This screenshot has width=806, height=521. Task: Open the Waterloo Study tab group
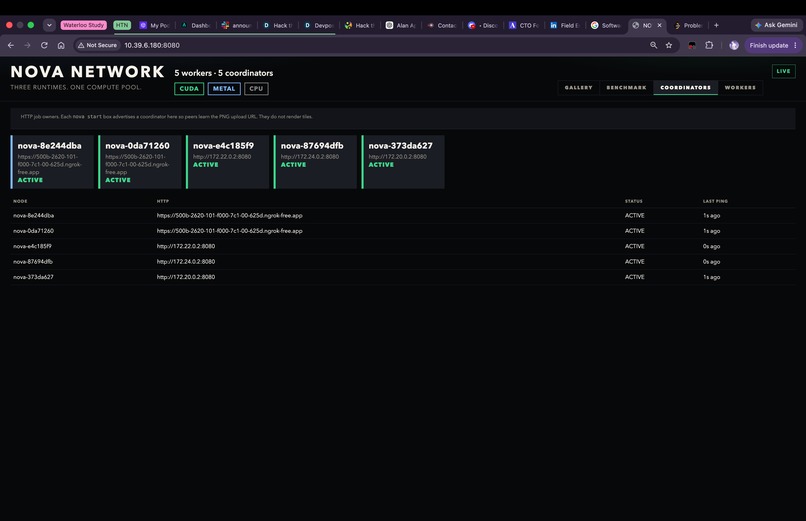point(83,25)
